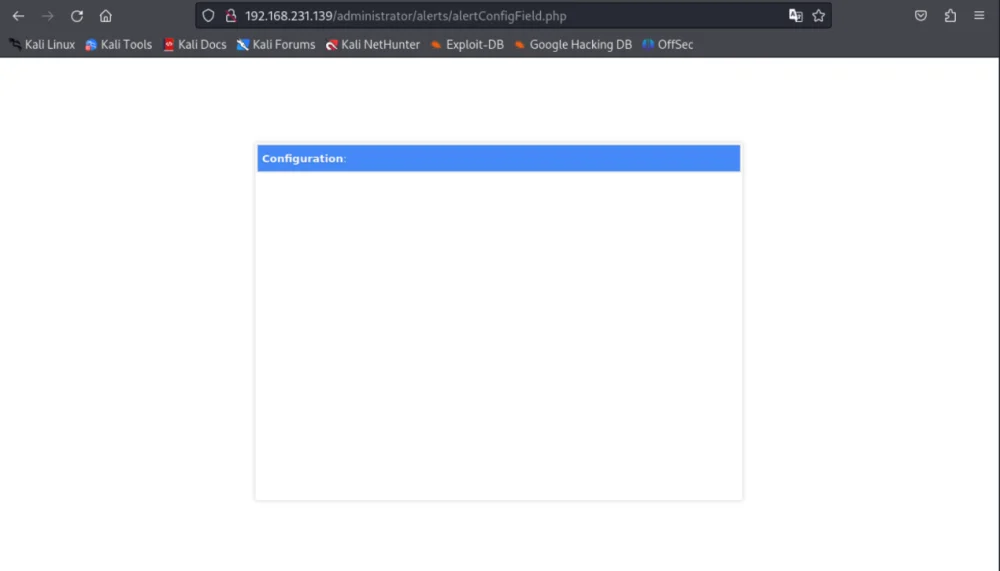Show site security lock information
This screenshot has width=1000, height=571.
point(231,16)
